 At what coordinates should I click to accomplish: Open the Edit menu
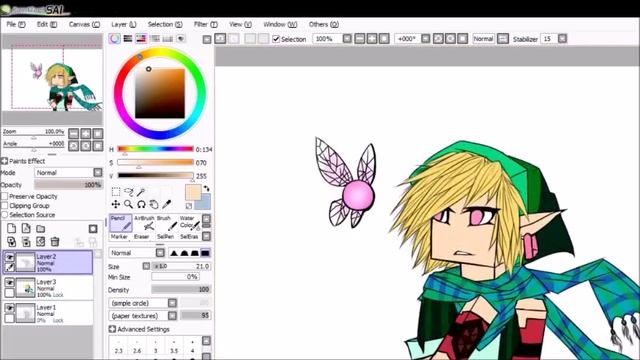coord(47,24)
